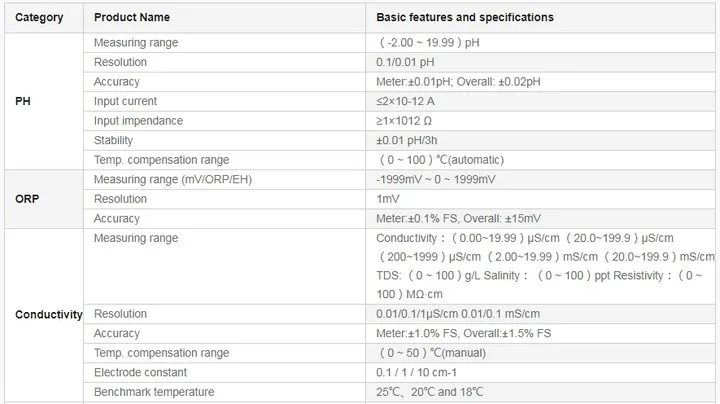The width and height of the screenshot is (720, 404).
Task: Select the Stability row label
Action: tap(113, 140)
